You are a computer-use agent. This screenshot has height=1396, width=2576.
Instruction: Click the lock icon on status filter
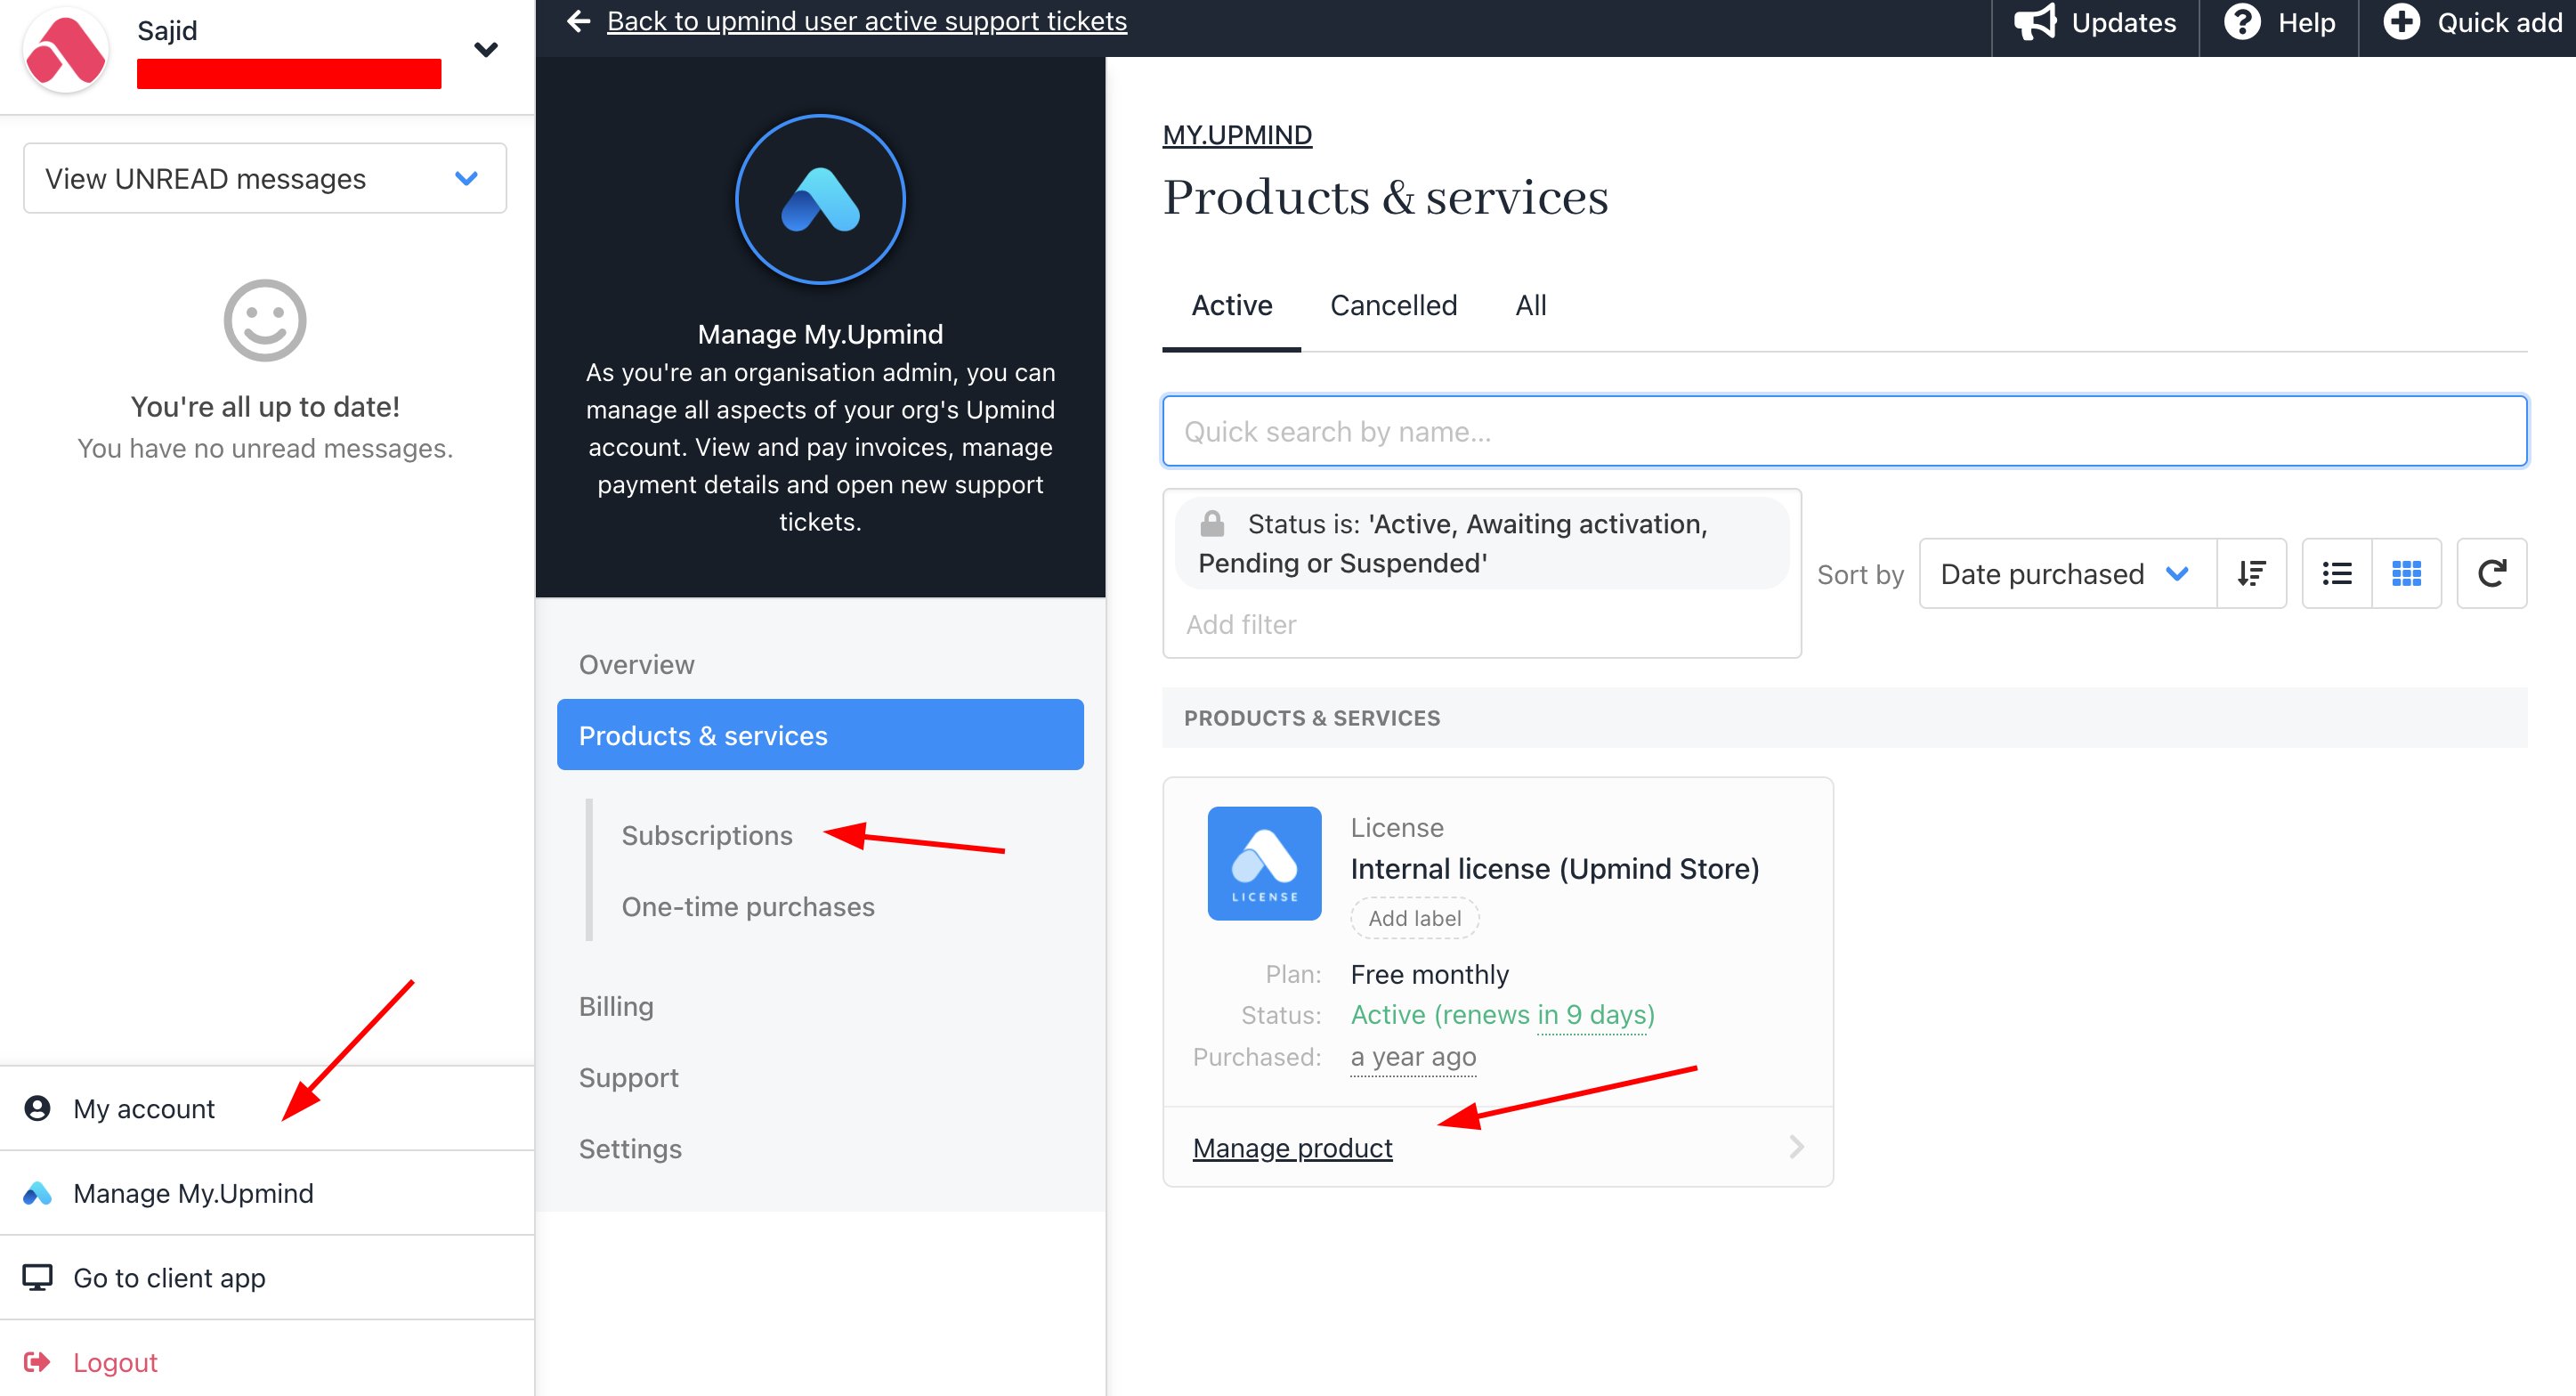click(1212, 523)
